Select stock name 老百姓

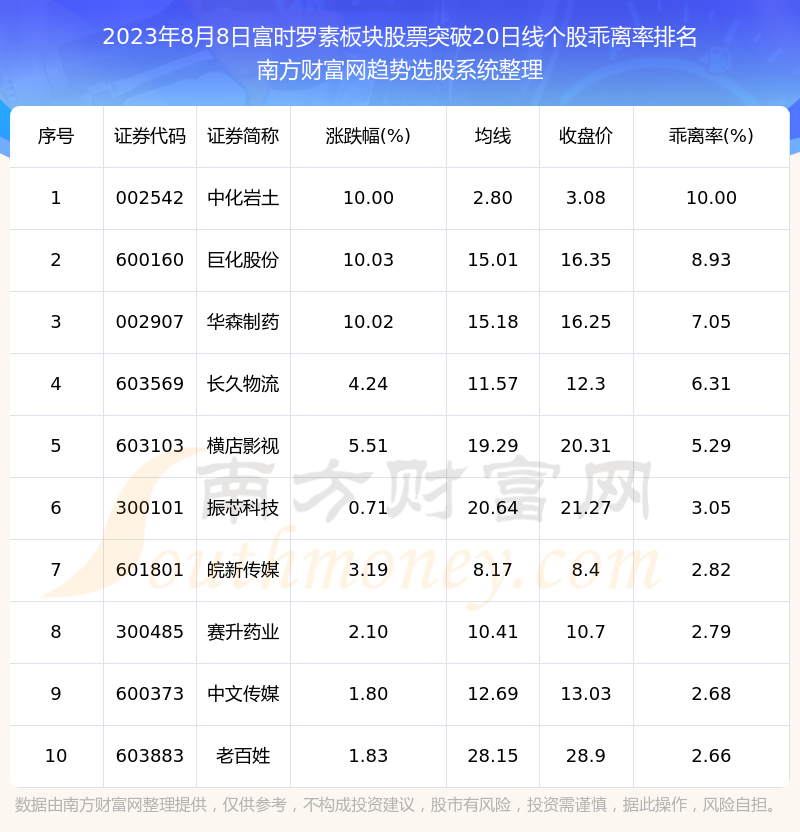point(243,756)
